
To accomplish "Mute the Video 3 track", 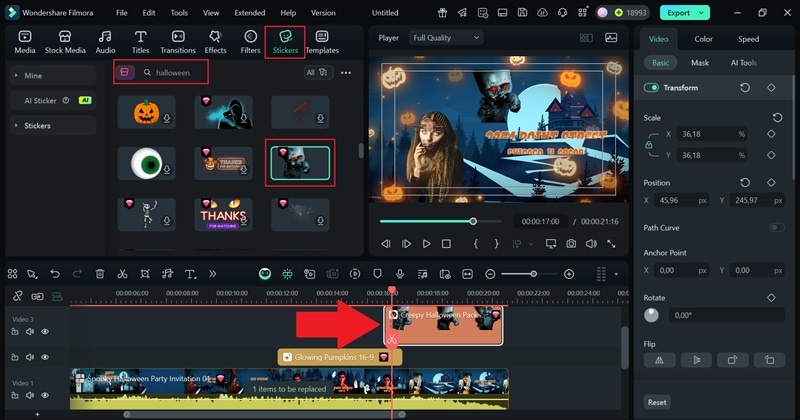I will click(30, 332).
